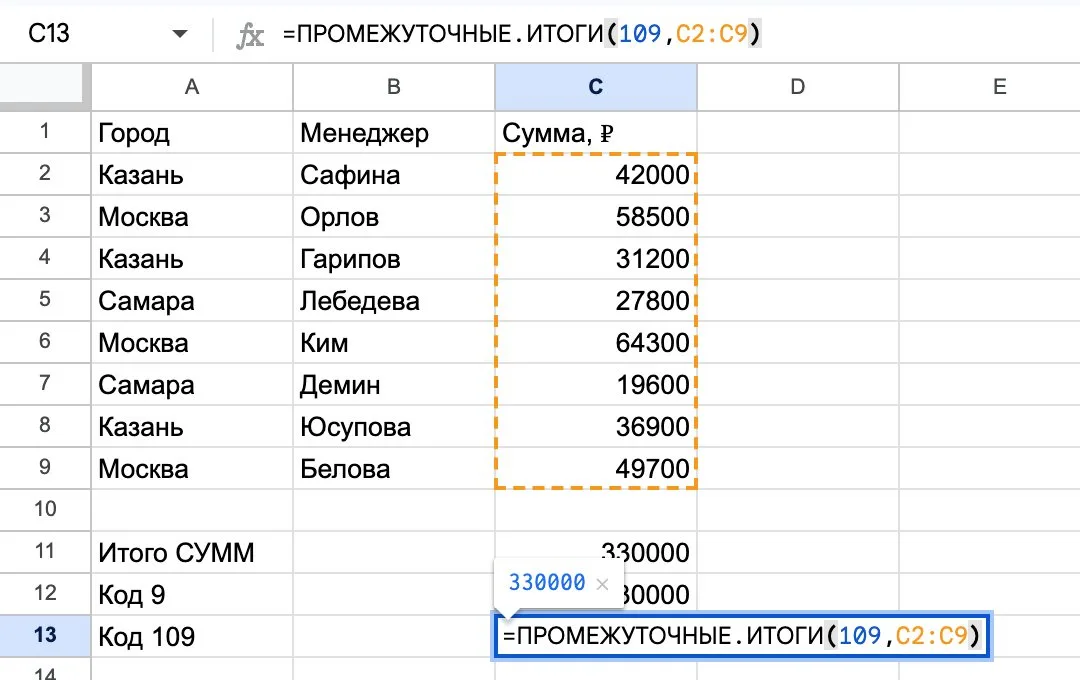Select column B header
This screenshot has height=680, width=1080.
click(394, 87)
